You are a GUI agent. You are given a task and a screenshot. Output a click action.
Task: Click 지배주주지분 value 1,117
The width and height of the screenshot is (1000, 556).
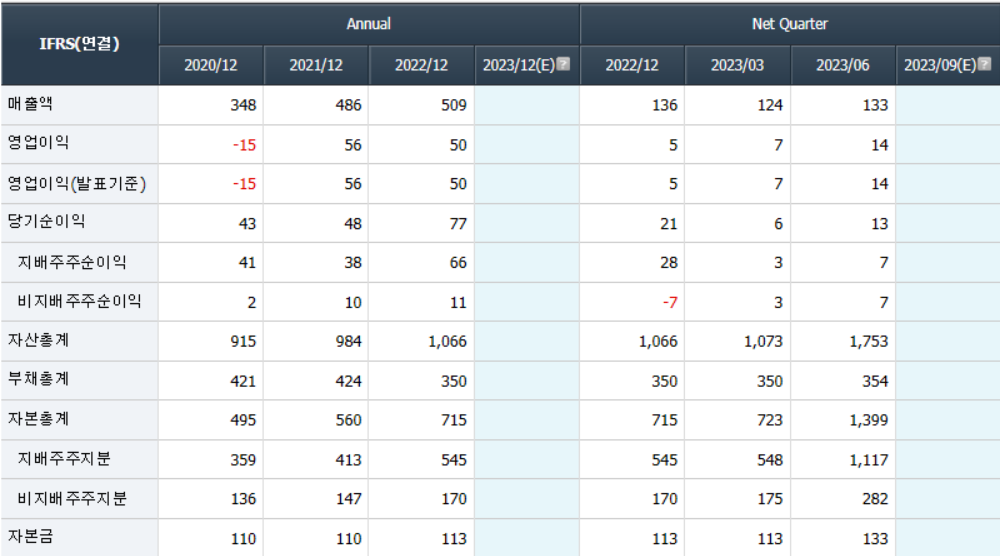869,460
